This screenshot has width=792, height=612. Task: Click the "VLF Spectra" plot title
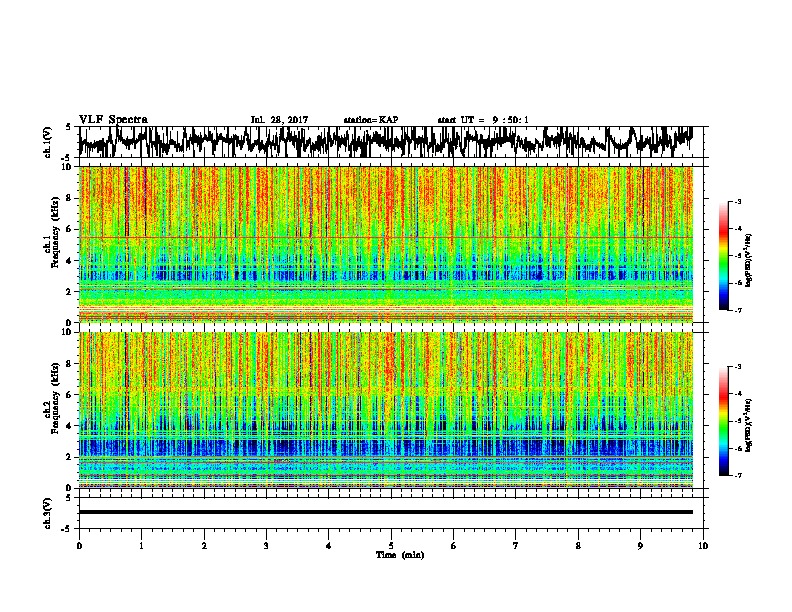[x=113, y=120]
